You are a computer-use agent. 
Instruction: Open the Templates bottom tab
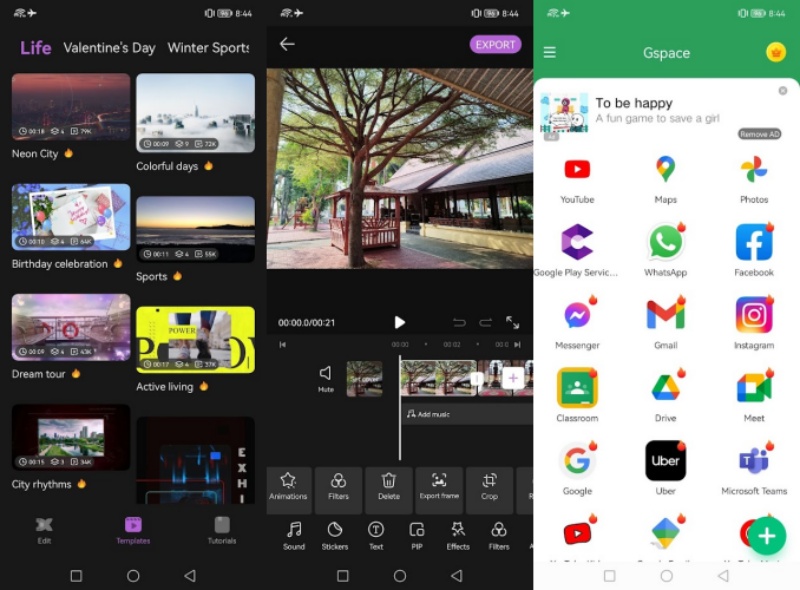pyautogui.click(x=133, y=531)
